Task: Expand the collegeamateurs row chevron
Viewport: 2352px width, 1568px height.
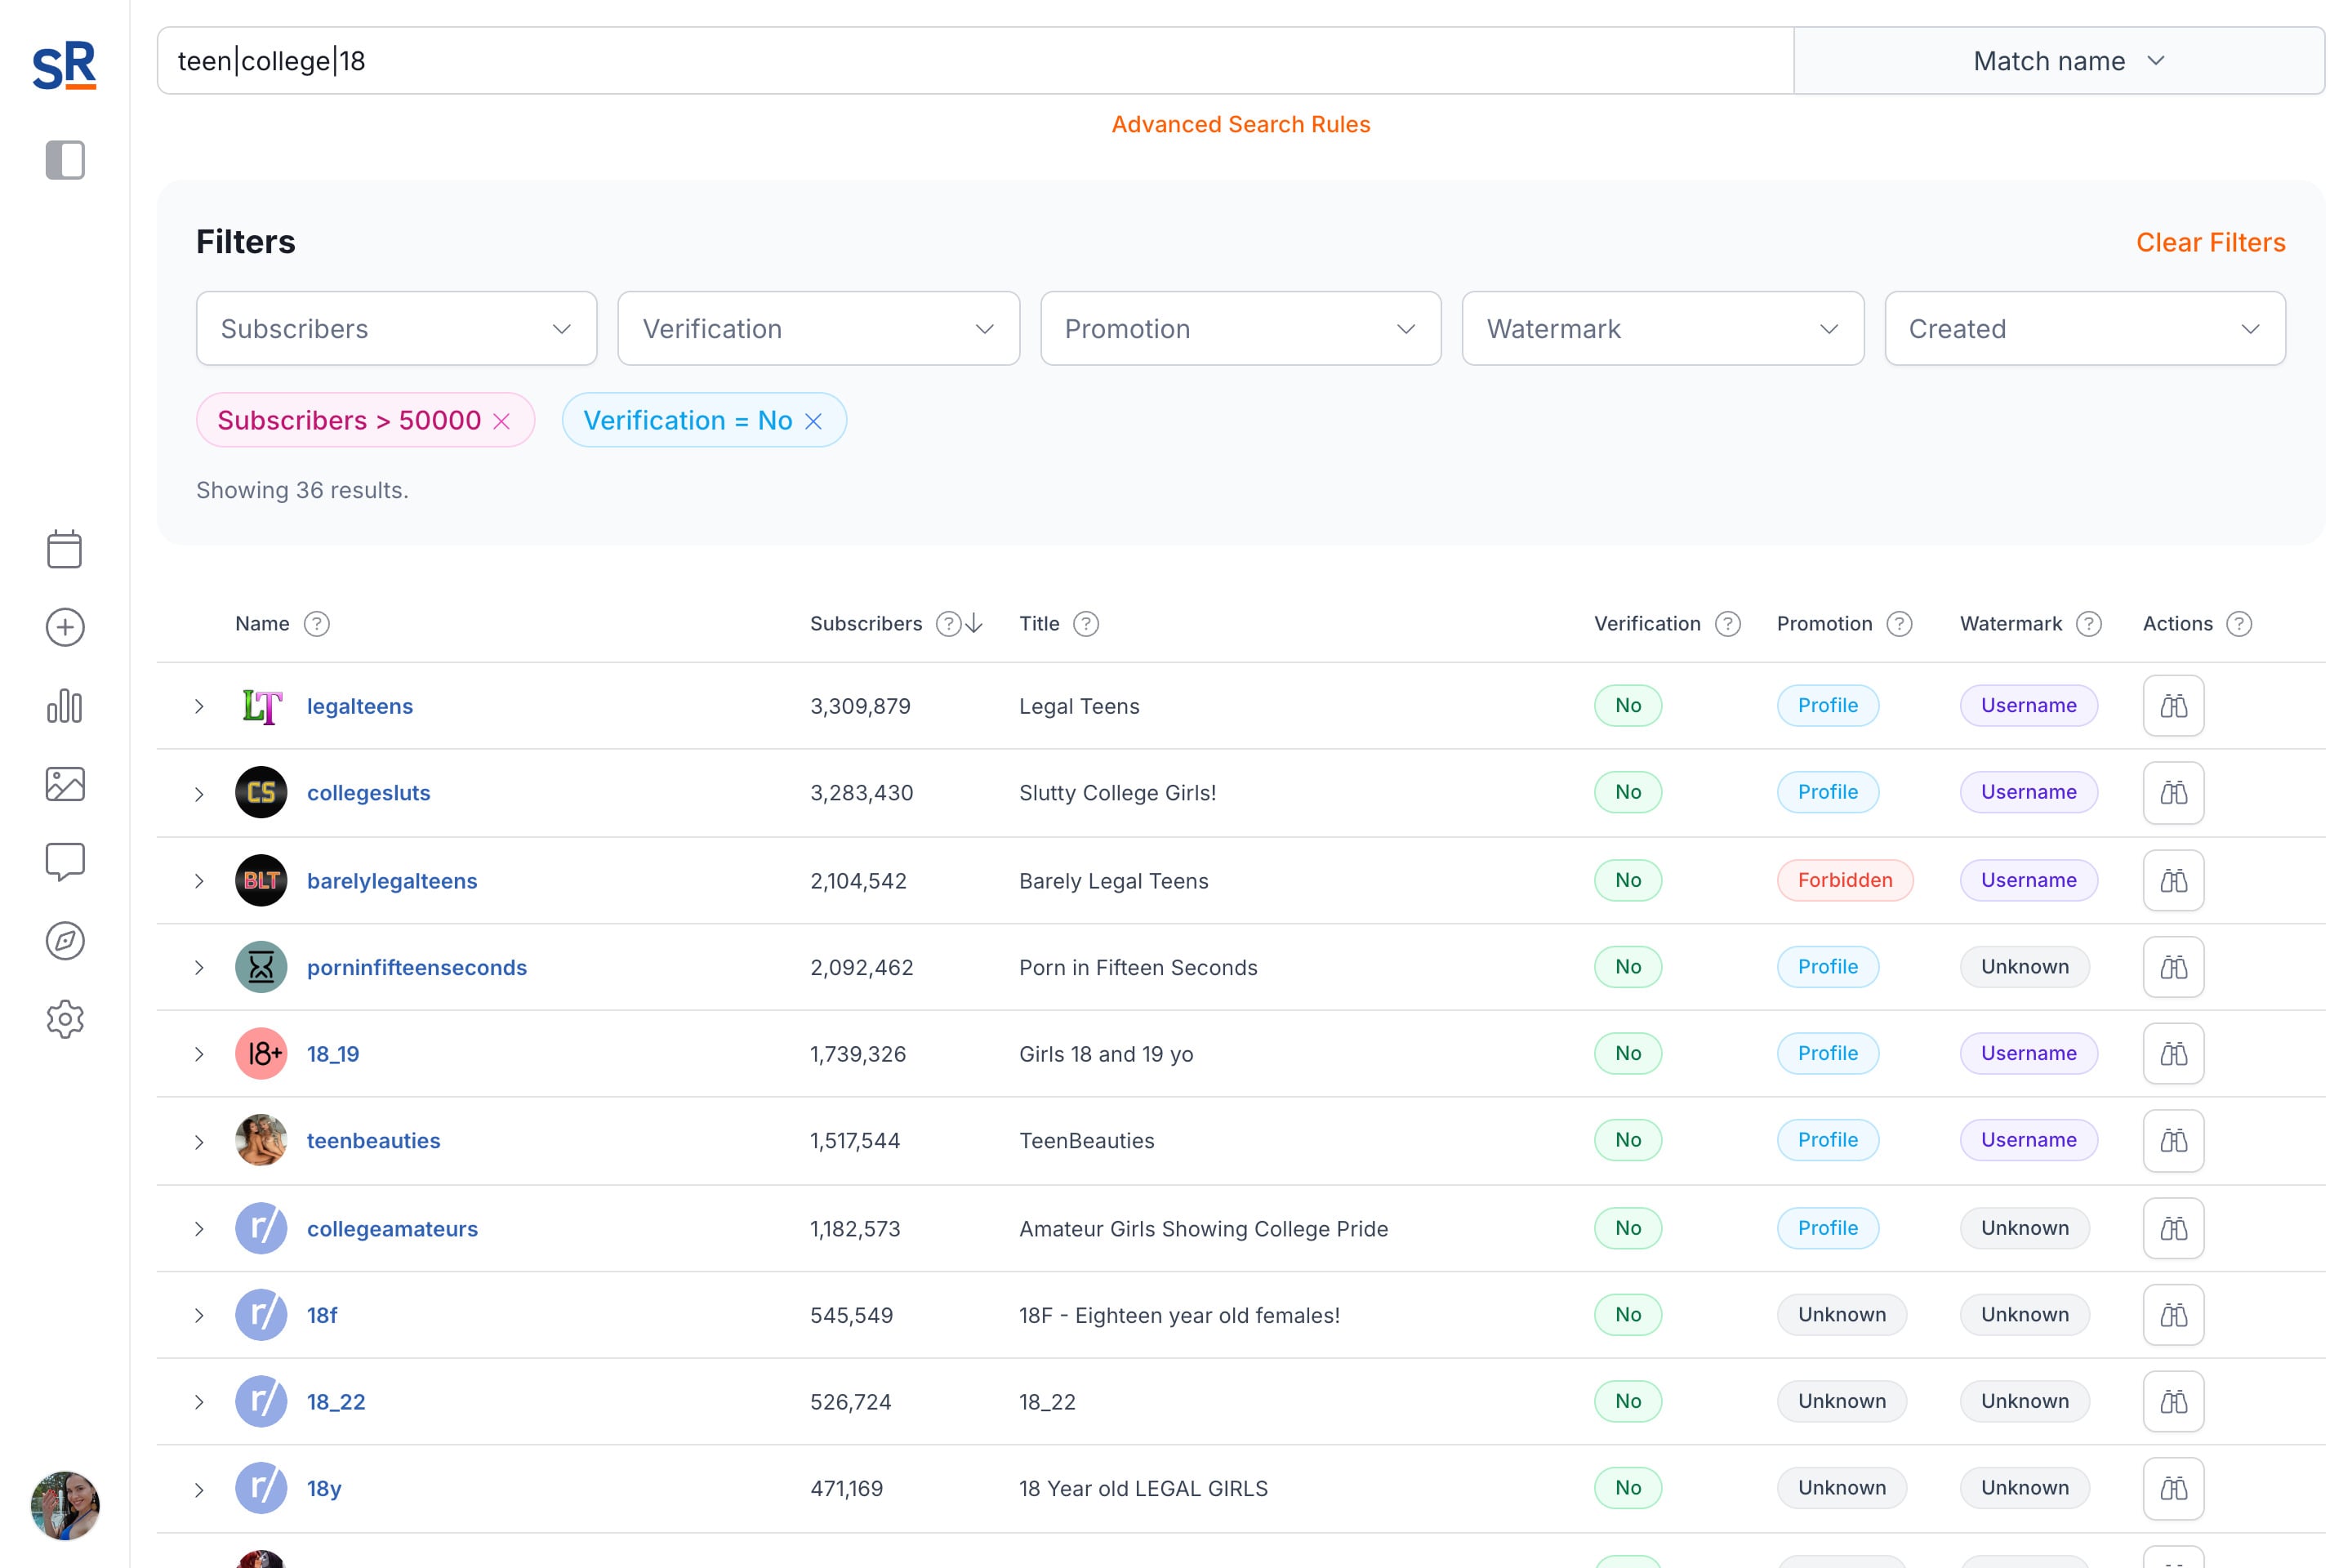Action: [x=199, y=1229]
